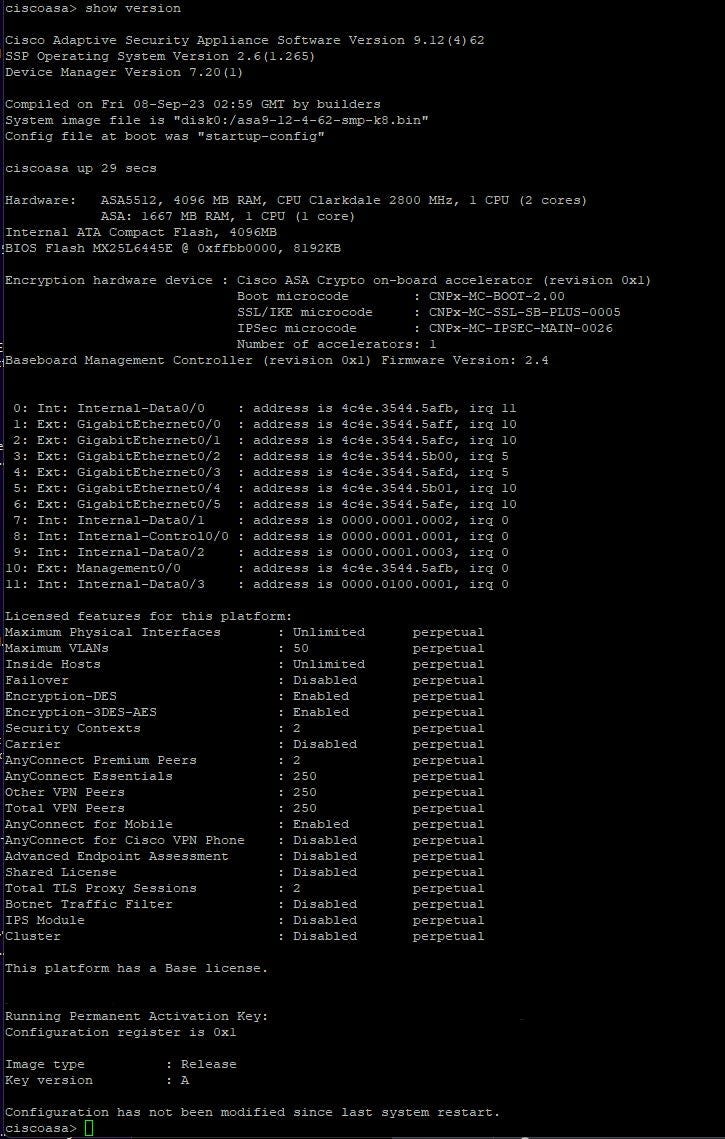Select 'Key version : A' line
The width and height of the screenshot is (725, 1139).
pos(97,1079)
